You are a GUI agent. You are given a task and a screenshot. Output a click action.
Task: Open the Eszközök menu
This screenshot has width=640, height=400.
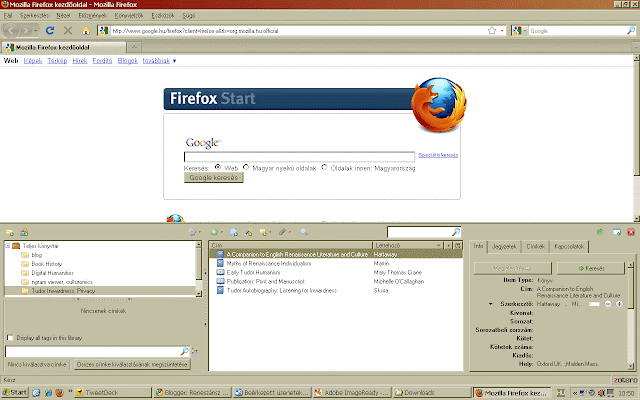click(x=162, y=16)
